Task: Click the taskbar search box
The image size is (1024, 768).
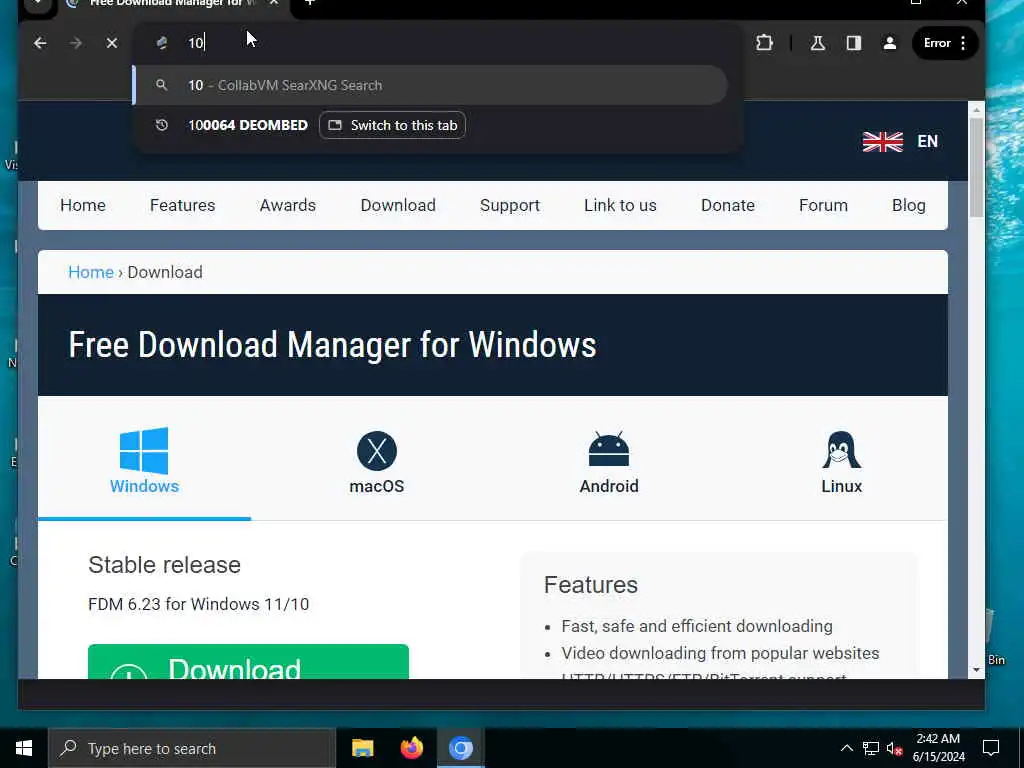Action: pos(192,748)
